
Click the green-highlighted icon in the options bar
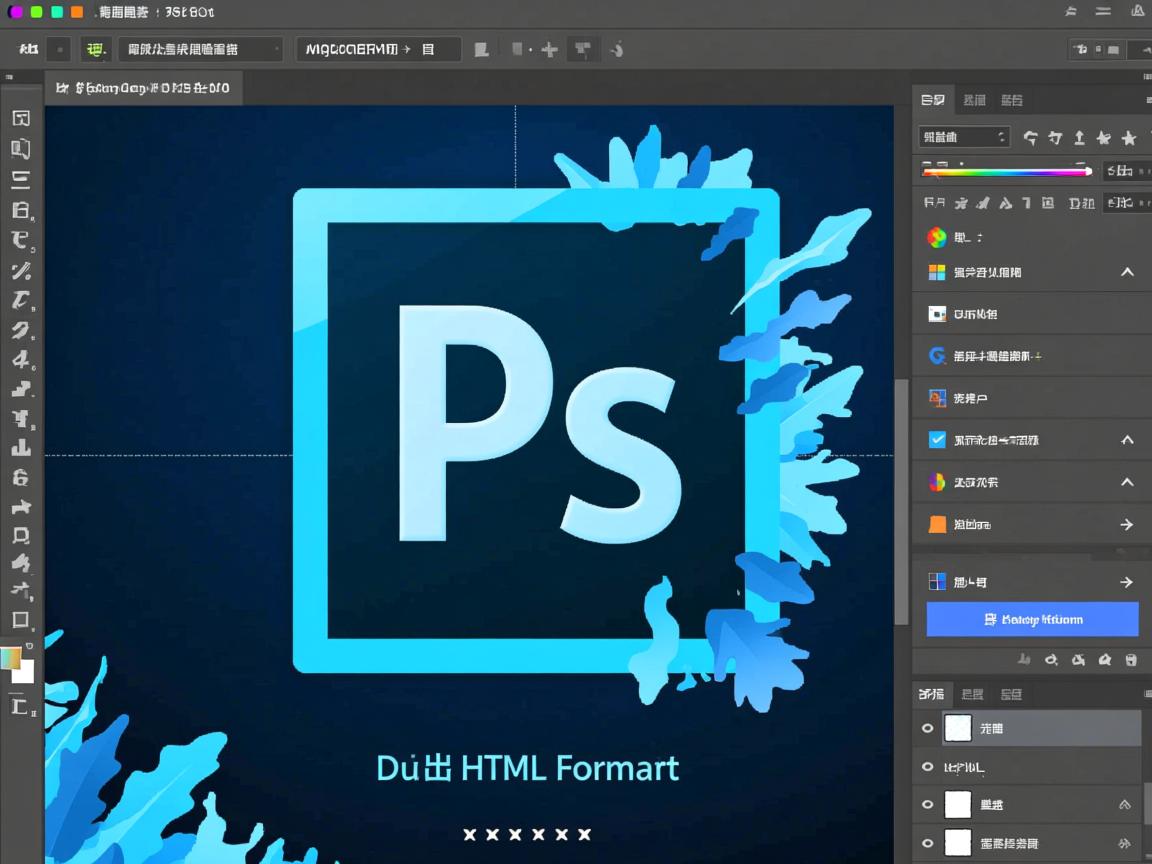[95, 49]
